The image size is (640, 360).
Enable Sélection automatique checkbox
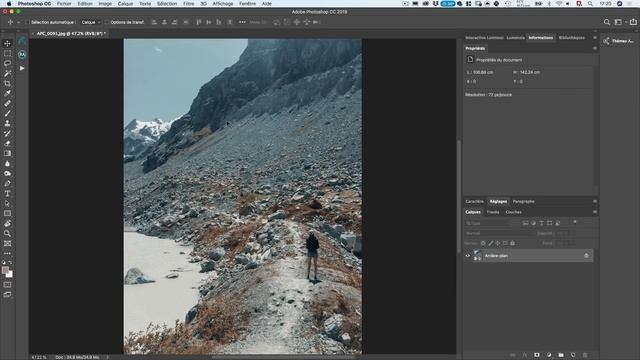pyautogui.click(x=28, y=22)
